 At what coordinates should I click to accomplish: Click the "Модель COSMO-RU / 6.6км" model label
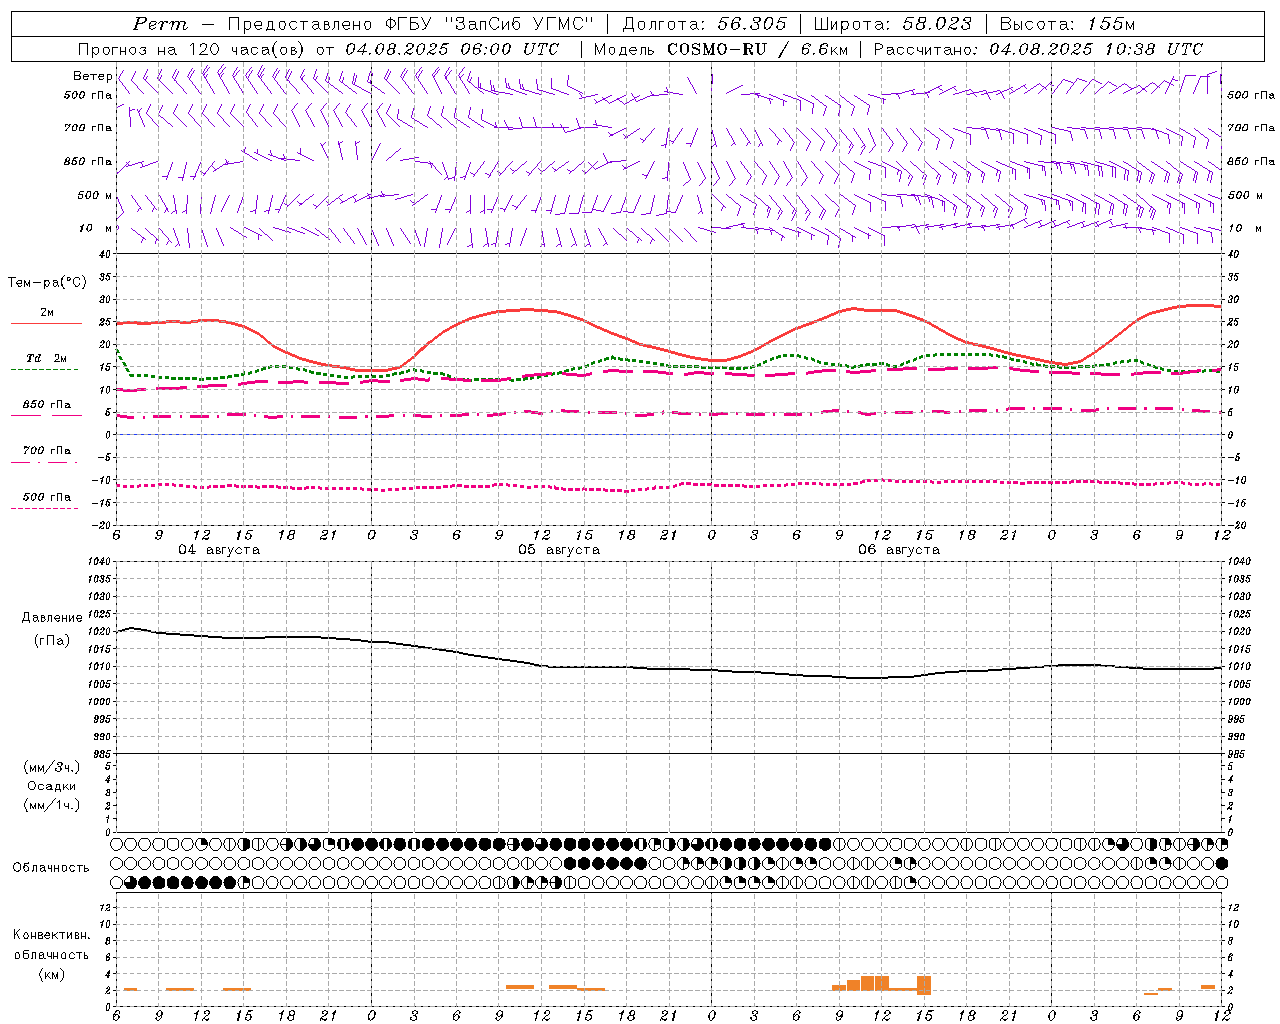tap(720, 49)
